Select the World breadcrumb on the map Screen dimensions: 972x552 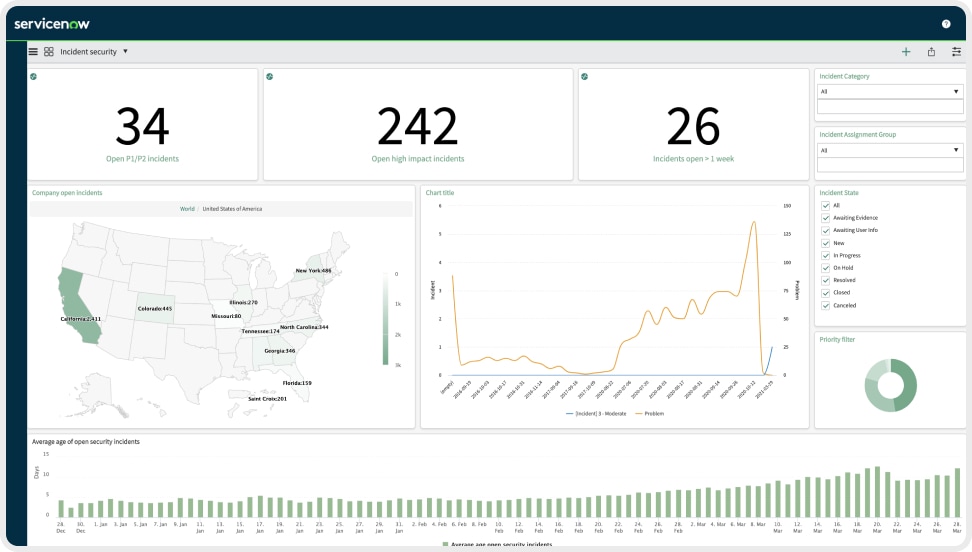187,209
